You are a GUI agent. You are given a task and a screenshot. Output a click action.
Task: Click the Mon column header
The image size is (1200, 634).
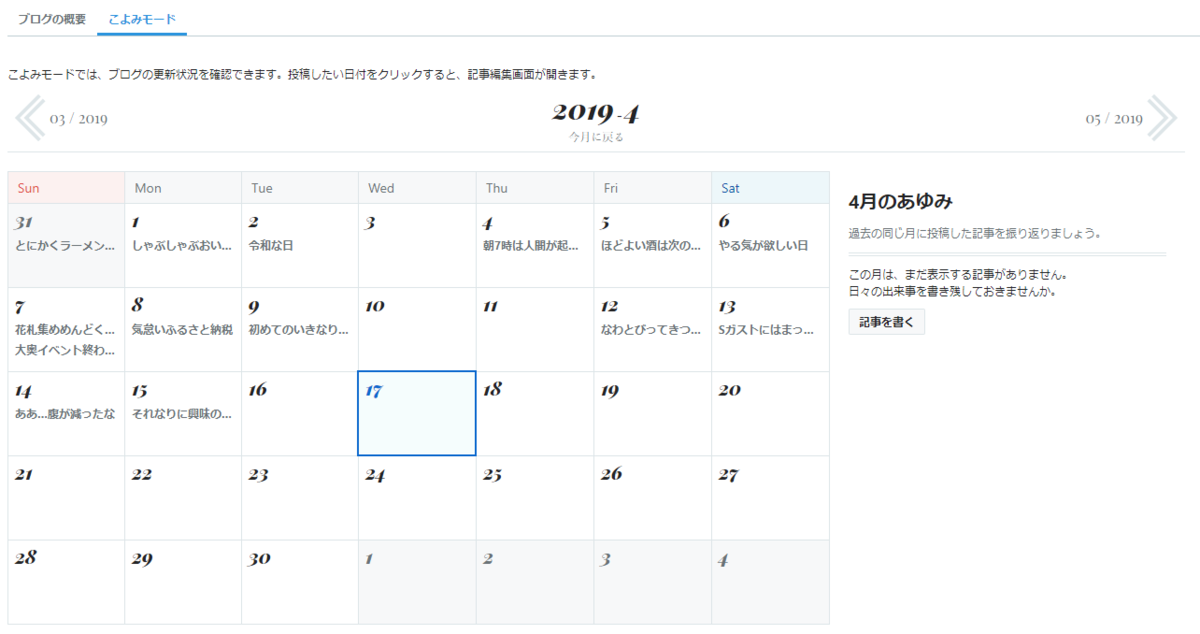click(183, 188)
